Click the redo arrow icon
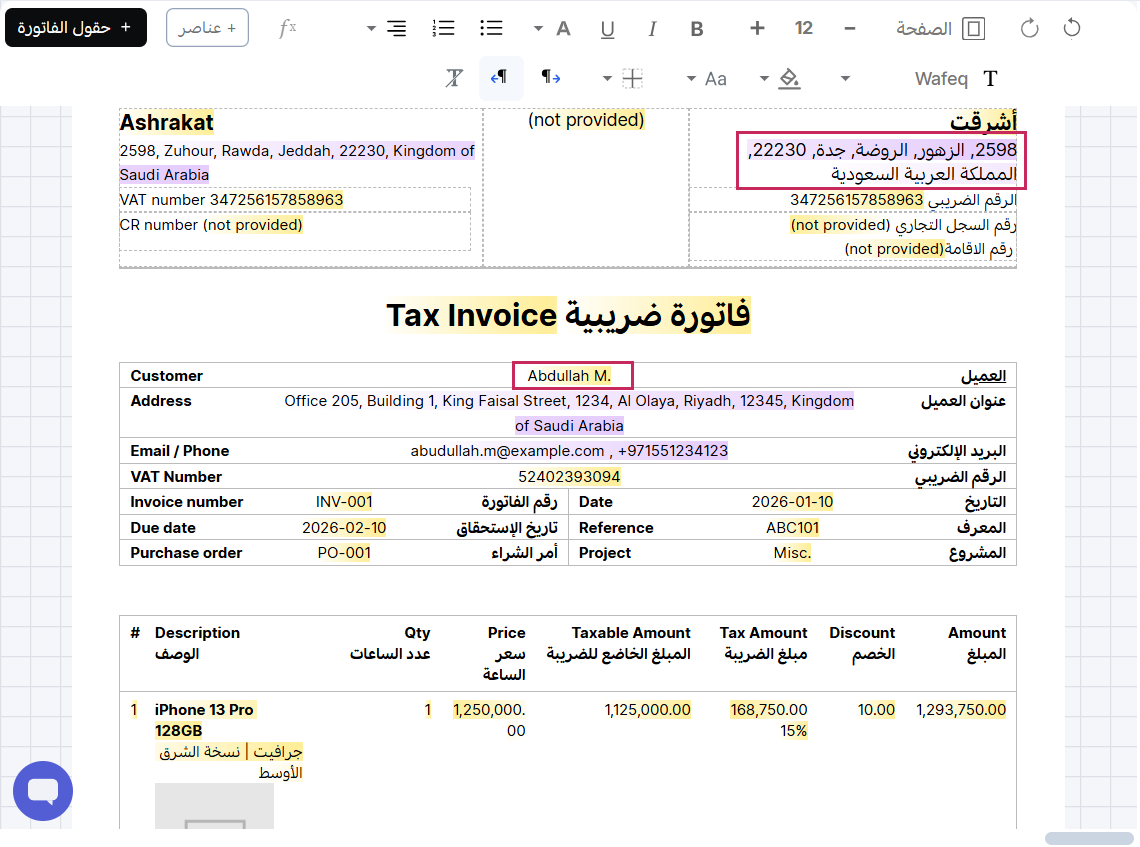 coord(1029,28)
